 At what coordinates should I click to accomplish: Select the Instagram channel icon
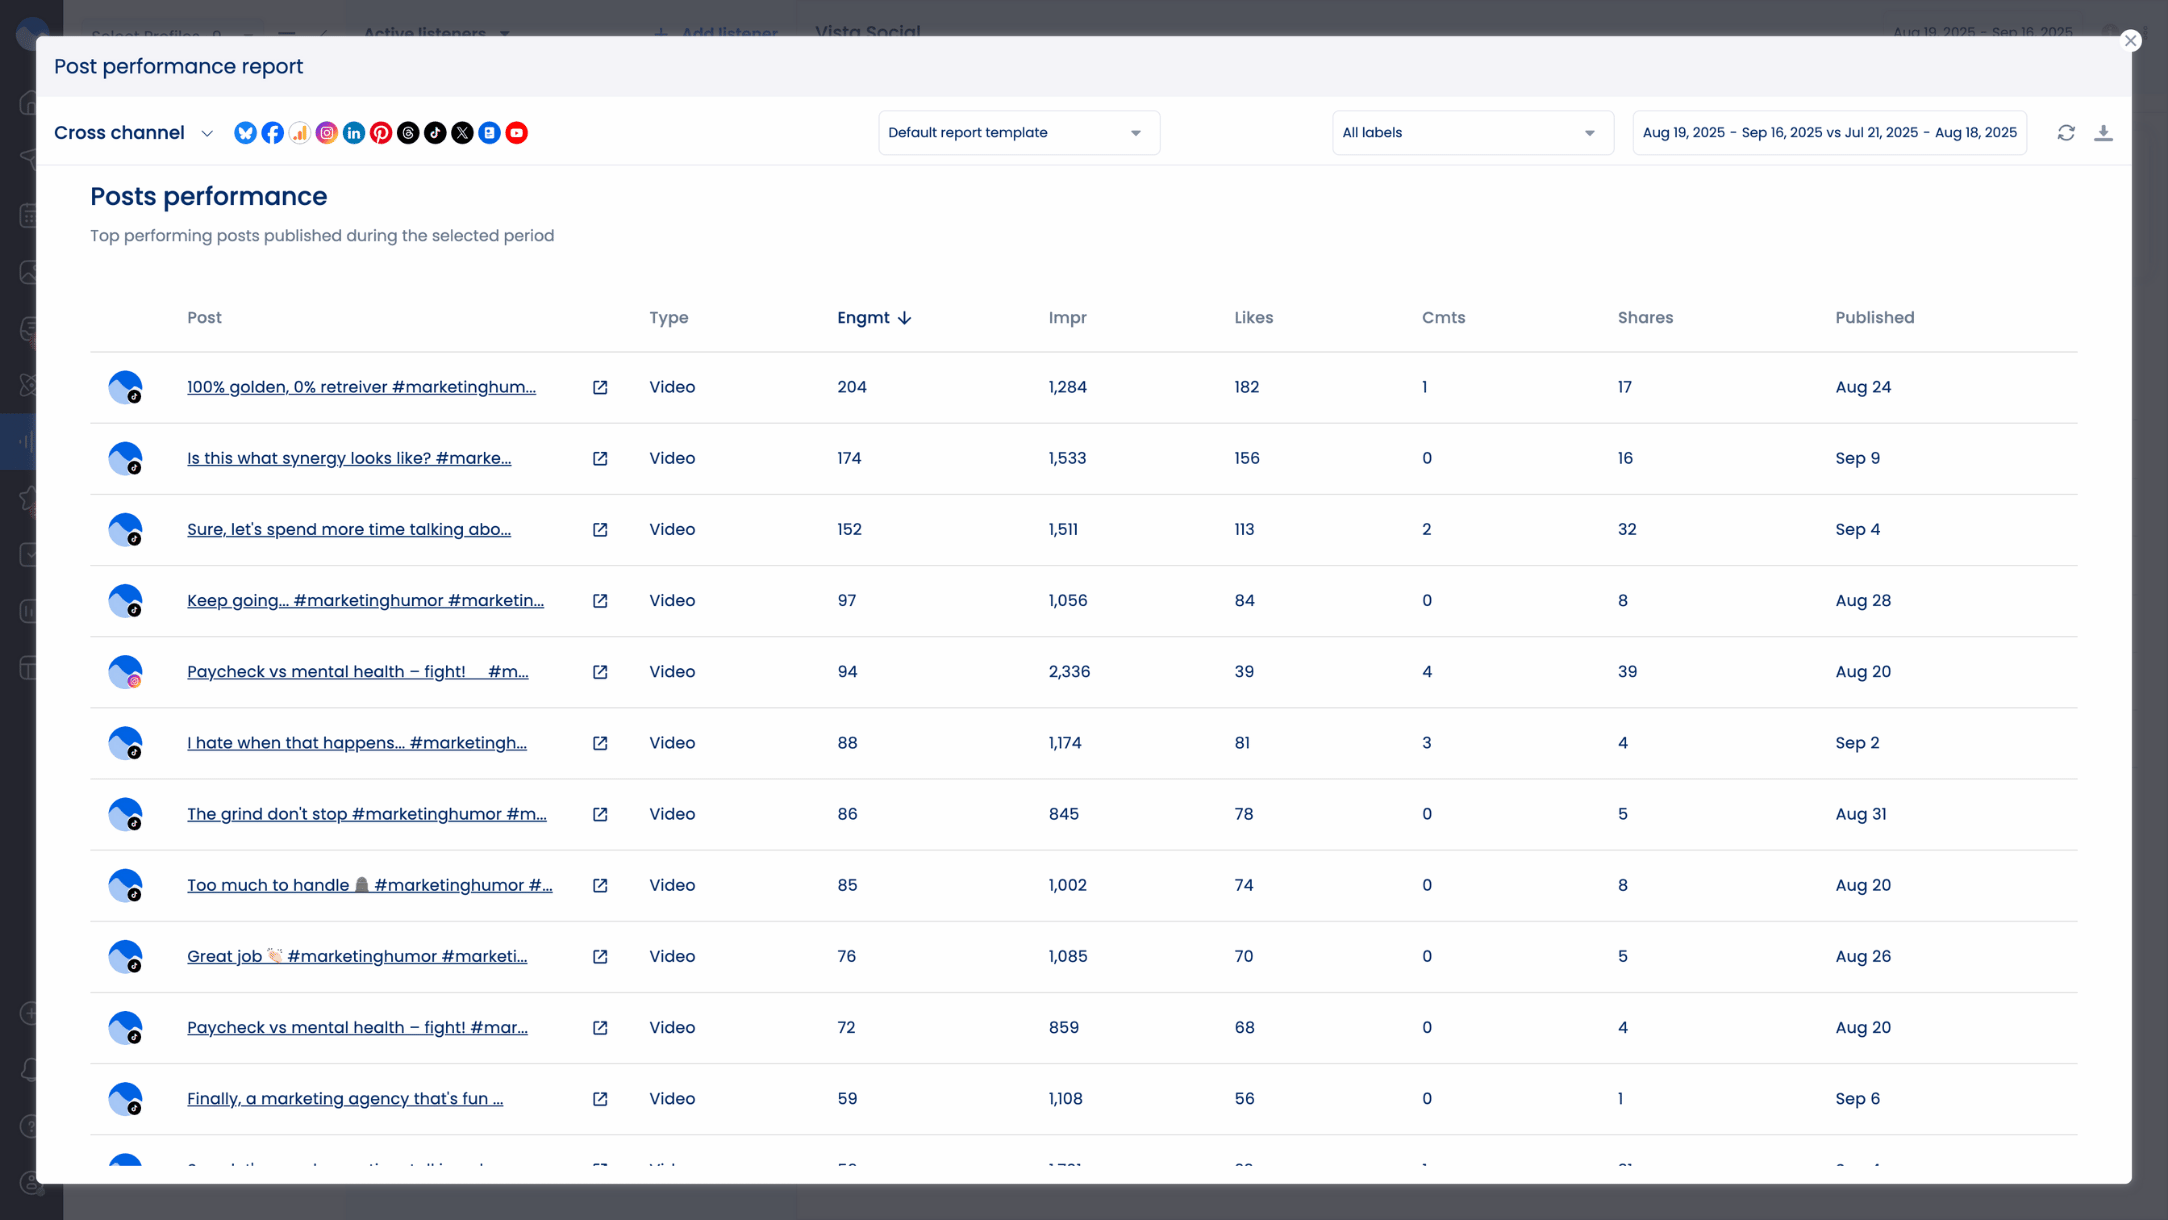tap(327, 132)
